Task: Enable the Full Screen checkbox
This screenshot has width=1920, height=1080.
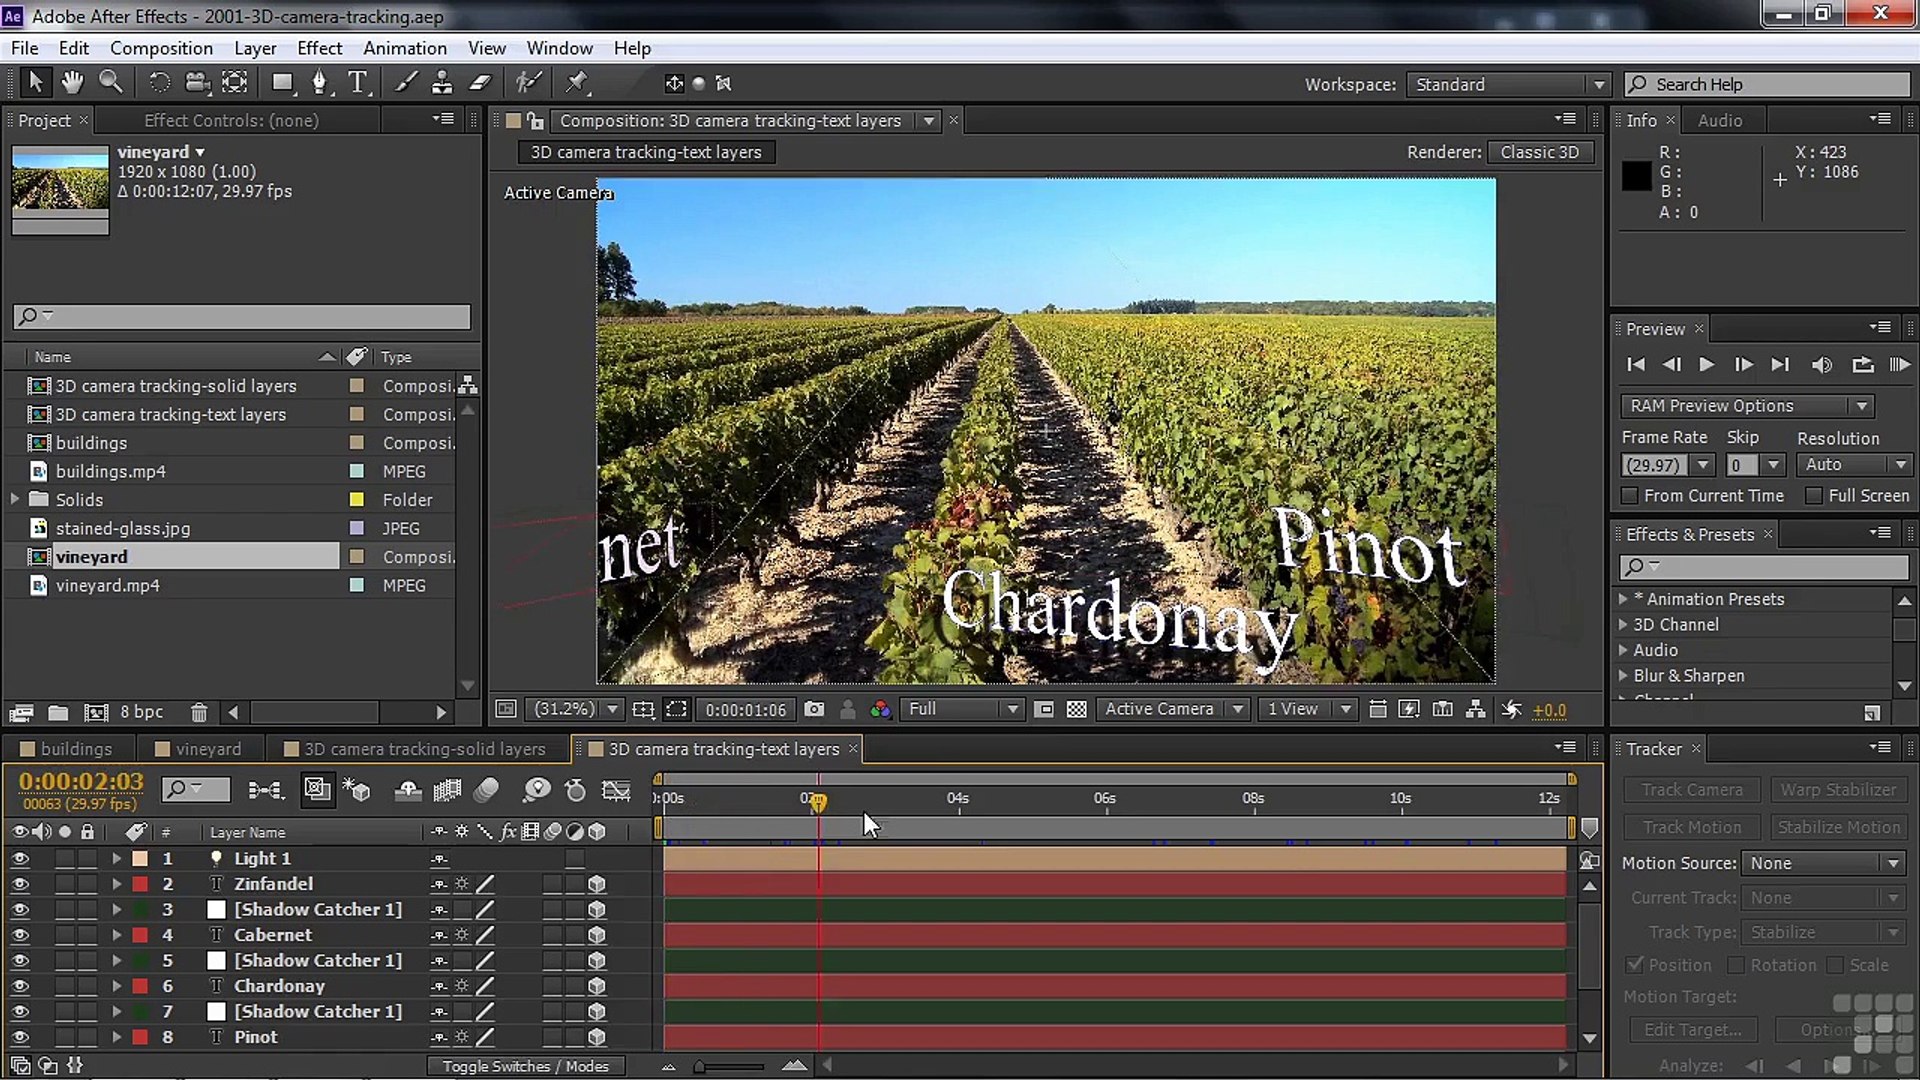Action: [1813, 496]
